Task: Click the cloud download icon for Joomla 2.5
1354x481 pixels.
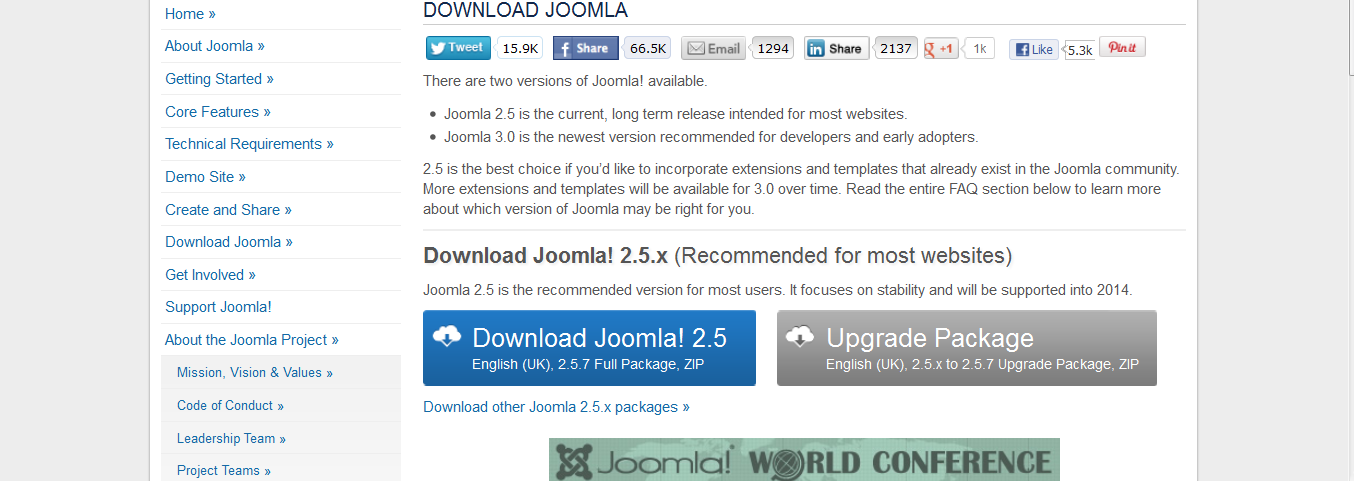Action: (x=446, y=337)
